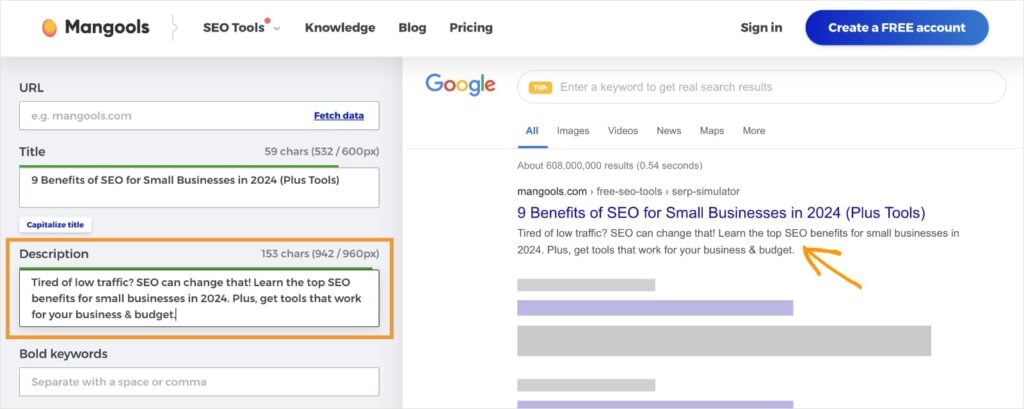Open the SEO Tools dropdown menu

click(x=241, y=27)
